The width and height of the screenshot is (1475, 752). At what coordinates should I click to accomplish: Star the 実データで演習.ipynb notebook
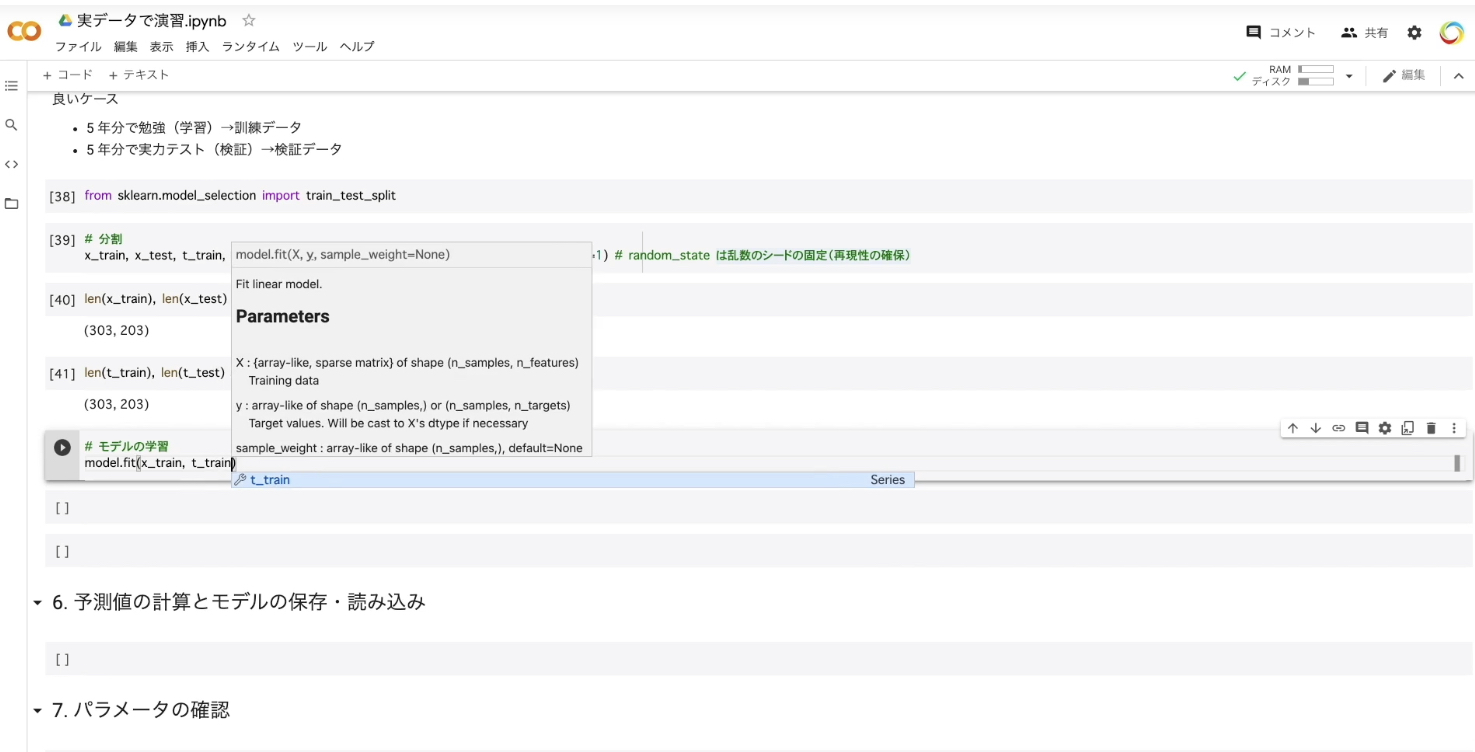pyautogui.click(x=247, y=18)
